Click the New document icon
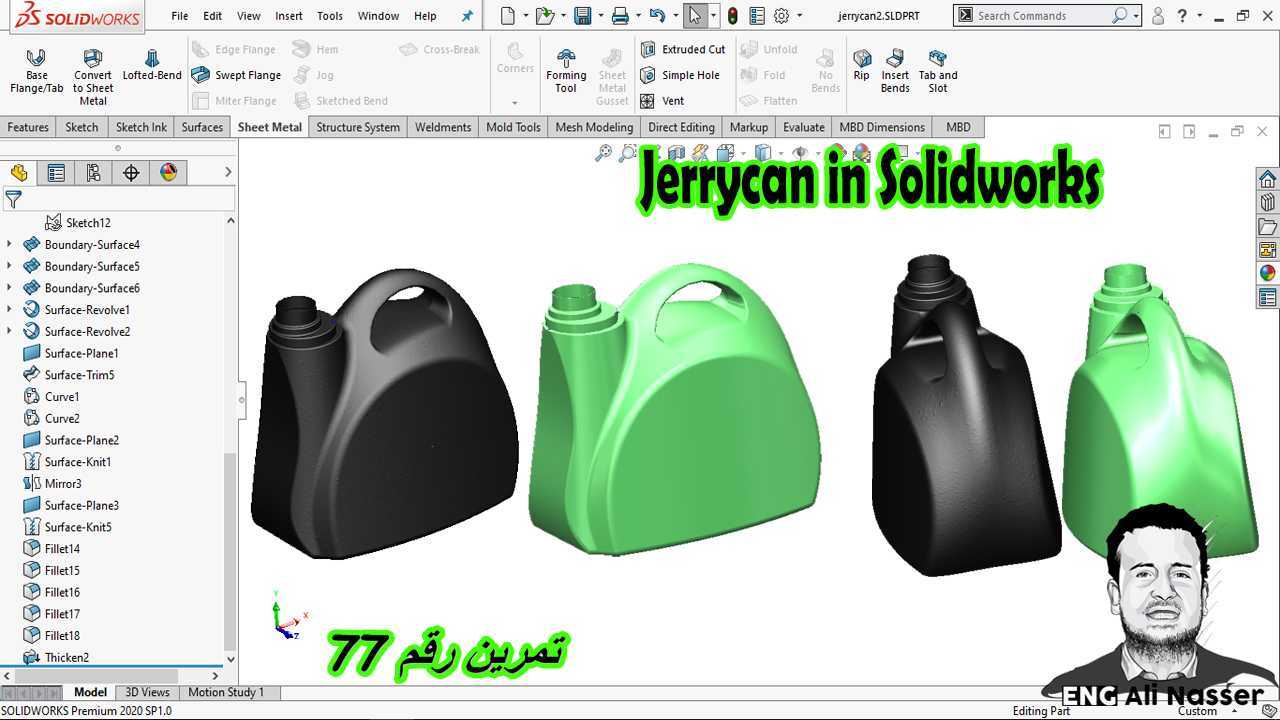1280x720 pixels. 508,15
